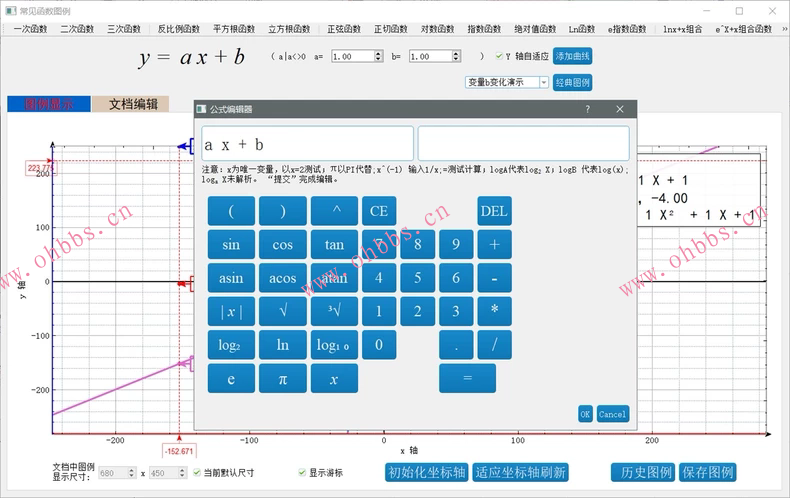Insert the plus operator
This screenshot has width=790, height=498.
pos(494,244)
